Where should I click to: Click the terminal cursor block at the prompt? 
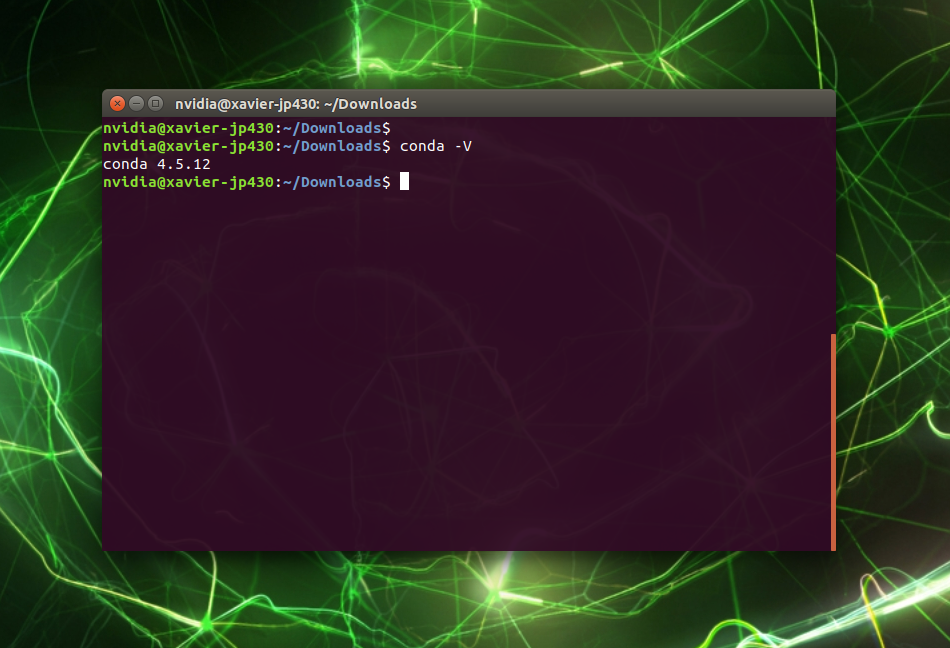point(405,181)
